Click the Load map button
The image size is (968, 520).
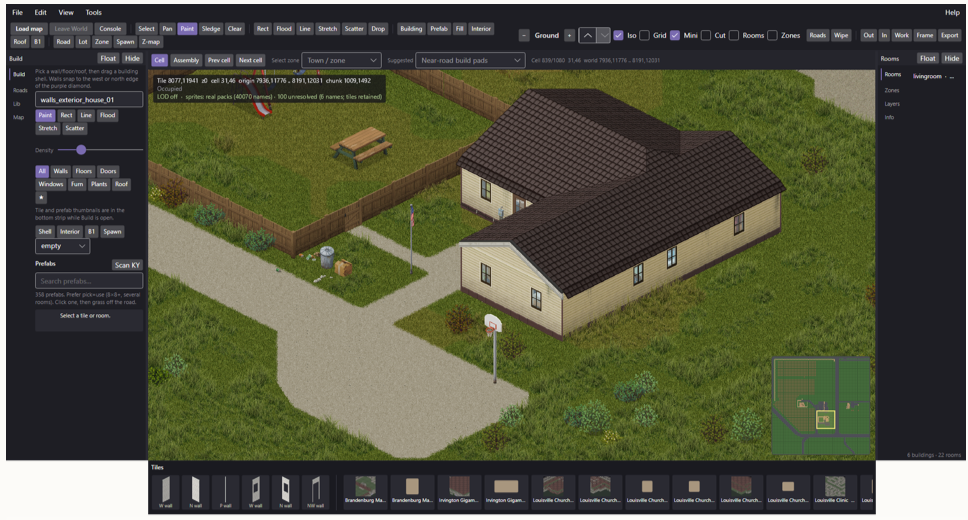pyautogui.click(x=29, y=28)
